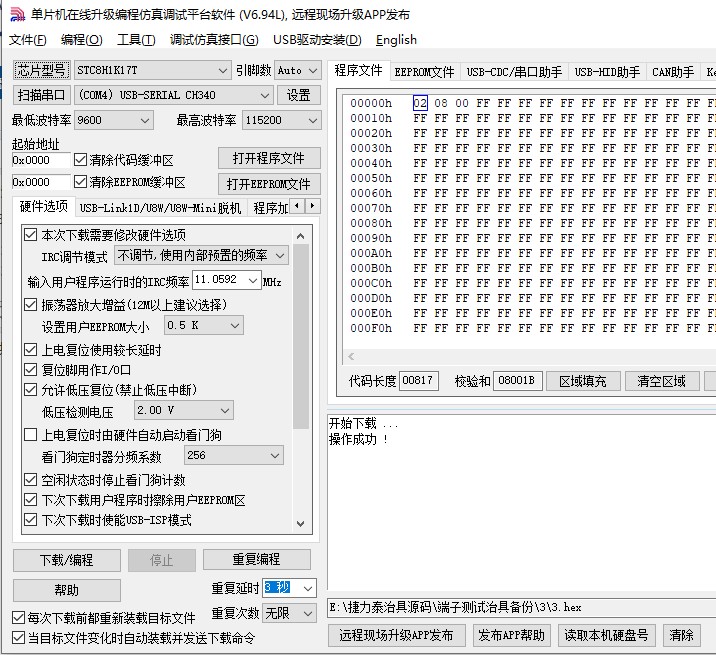Toggle 上电复位使用较长延时 checkbox
Image resolution: width=716 pixels, height=655 pixels.
click(31, 350)
